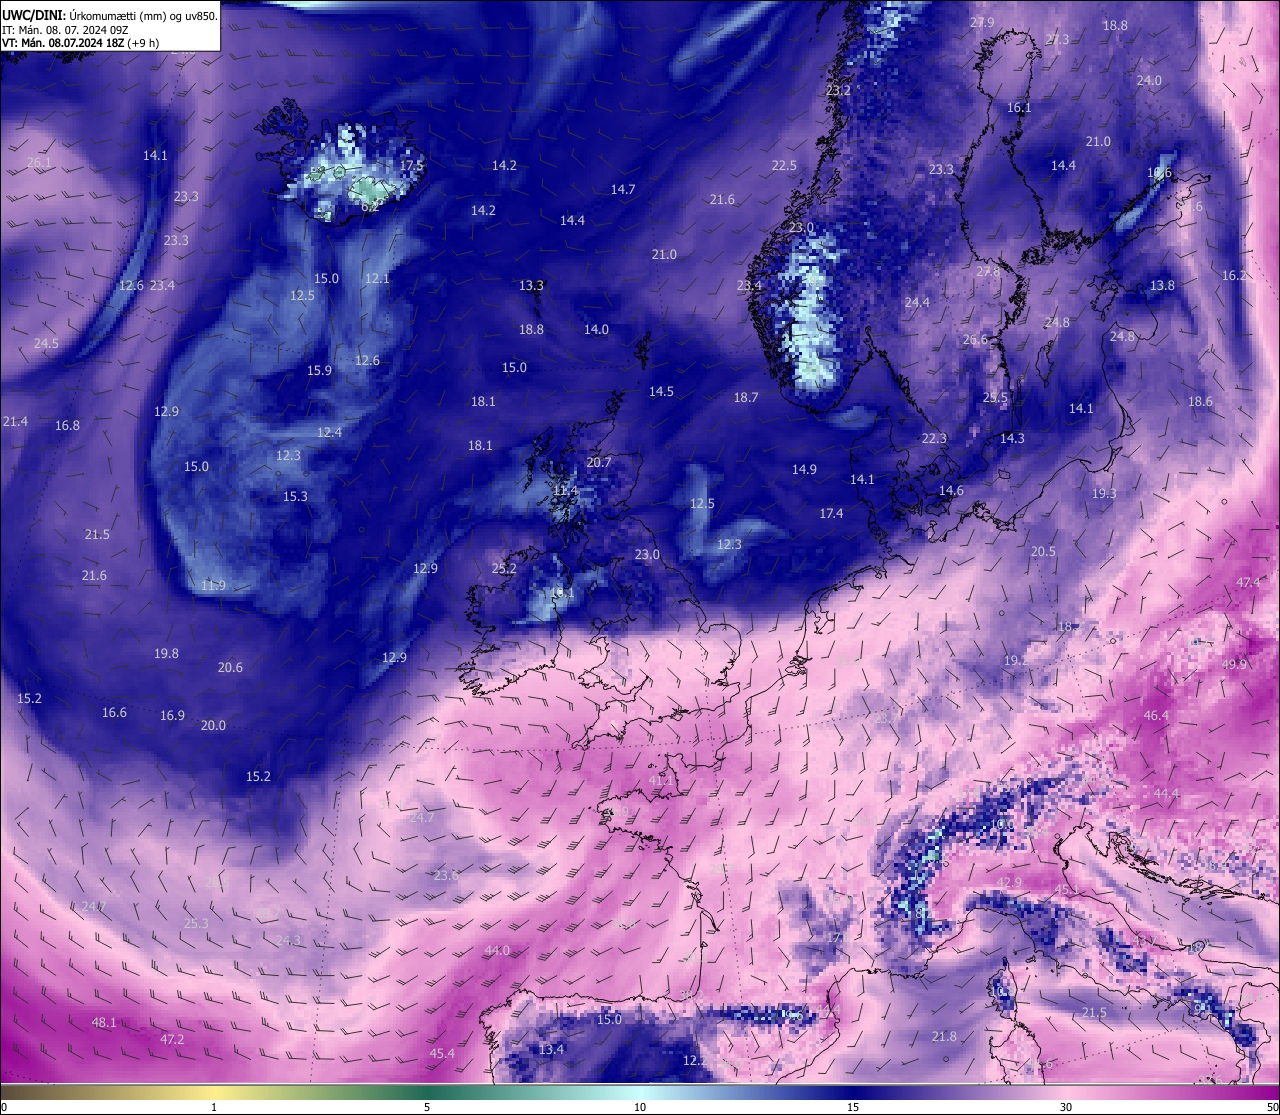
Task: Click the 47.4 value at the right edge
Action: click(1248, 582)
